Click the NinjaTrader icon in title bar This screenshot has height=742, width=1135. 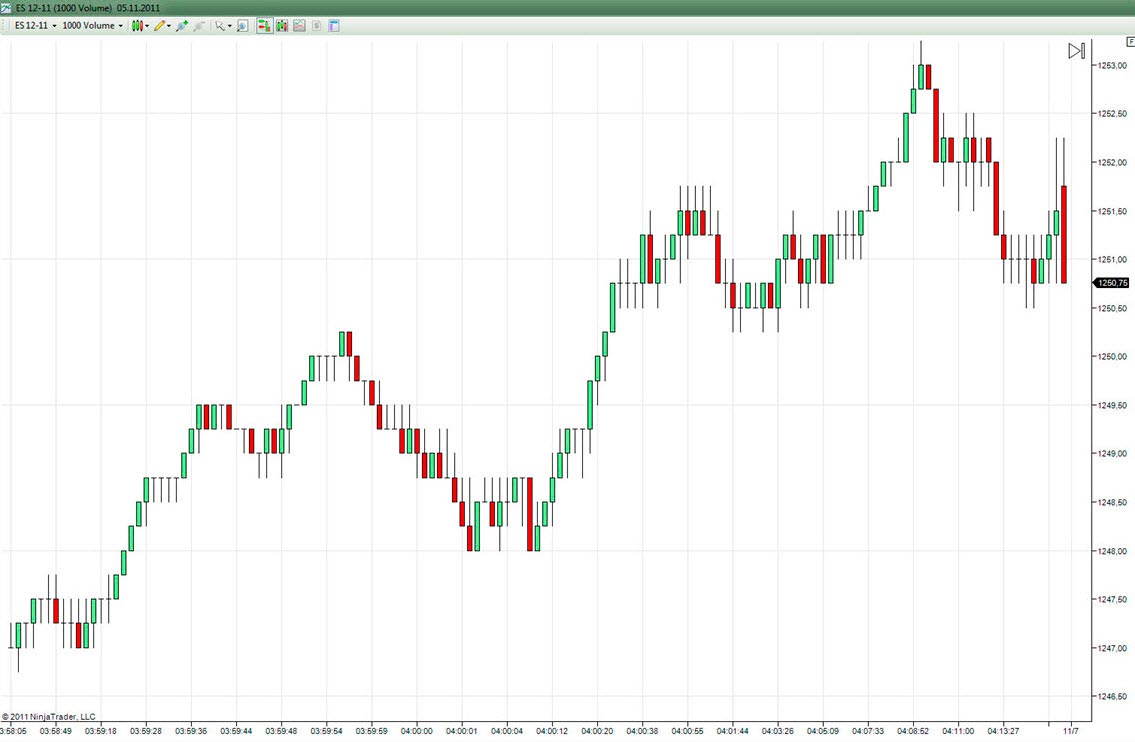click(x=6, y=7)
